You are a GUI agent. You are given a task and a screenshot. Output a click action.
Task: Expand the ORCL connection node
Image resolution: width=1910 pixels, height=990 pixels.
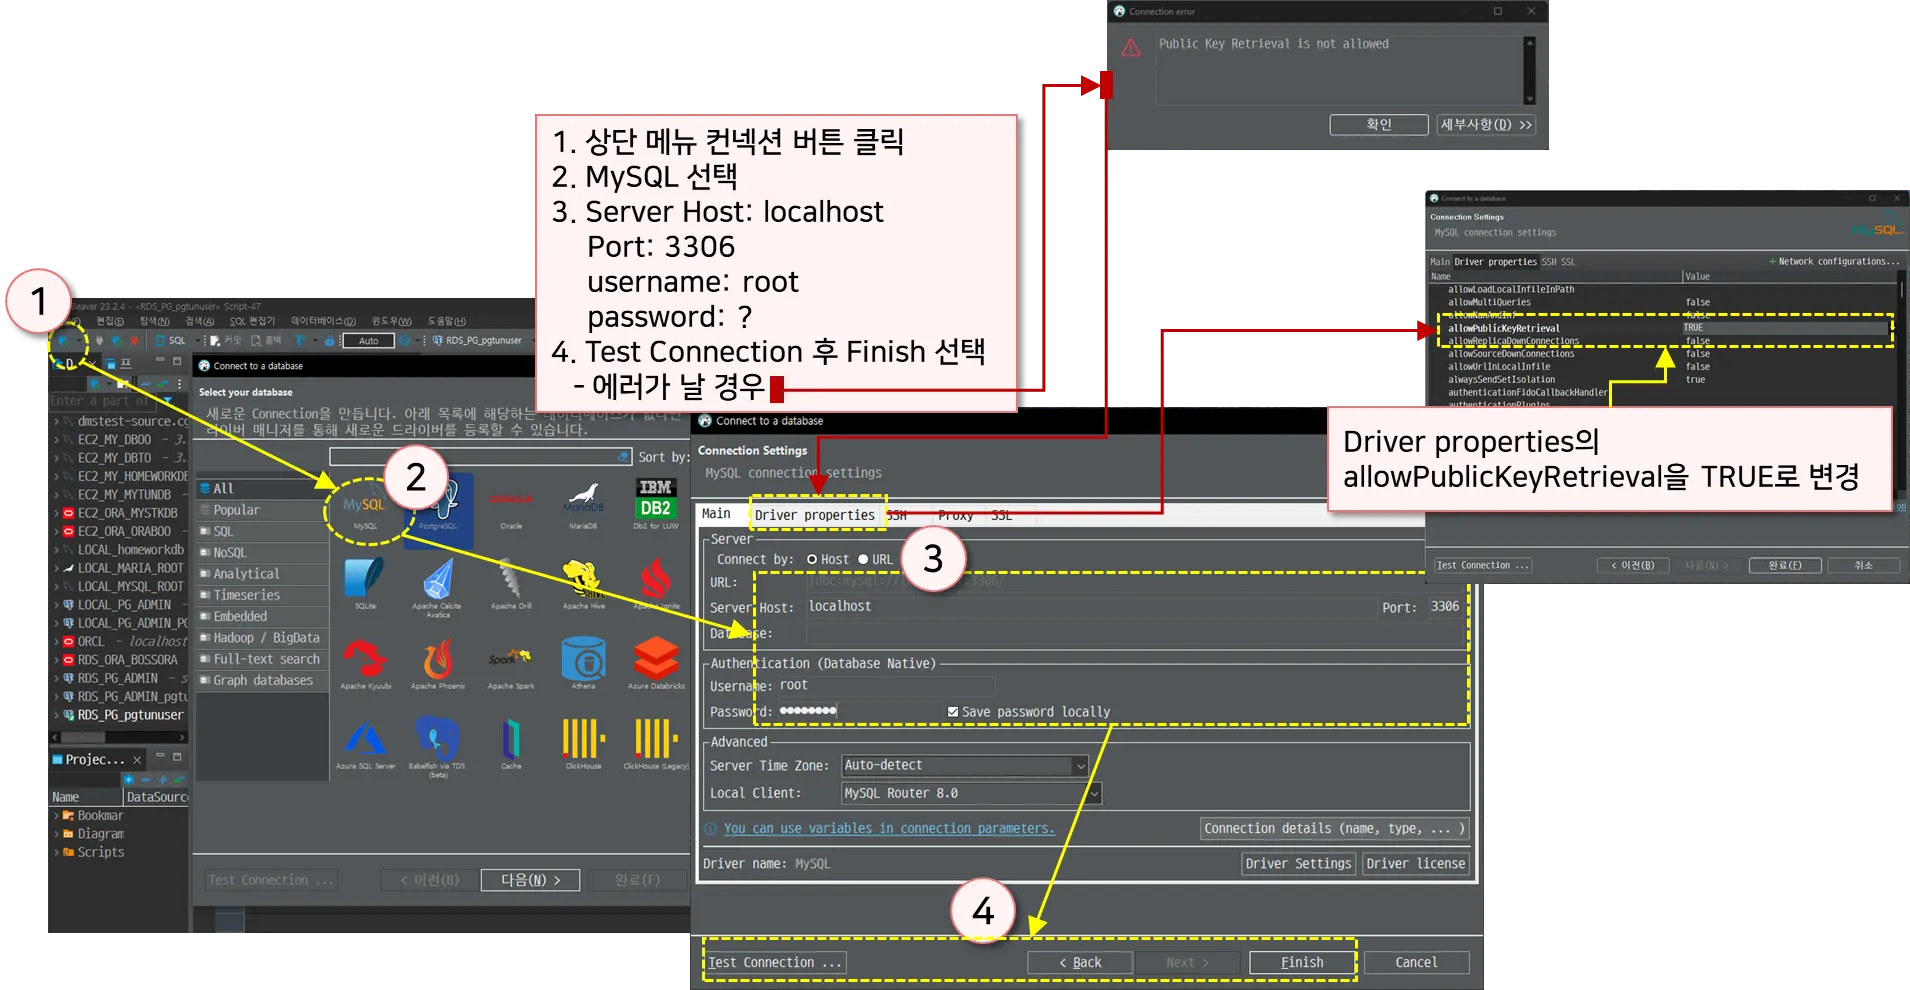(57, 642)
